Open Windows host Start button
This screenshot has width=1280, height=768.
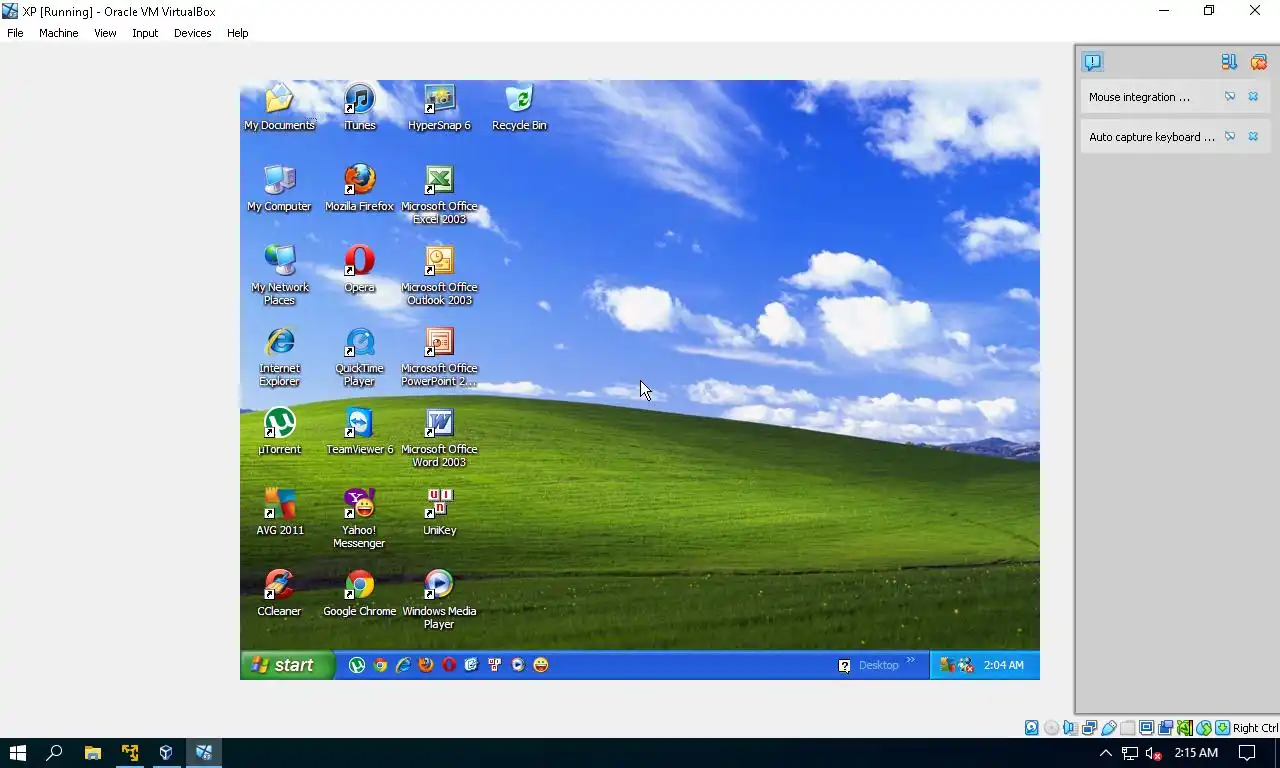point(17,753)
